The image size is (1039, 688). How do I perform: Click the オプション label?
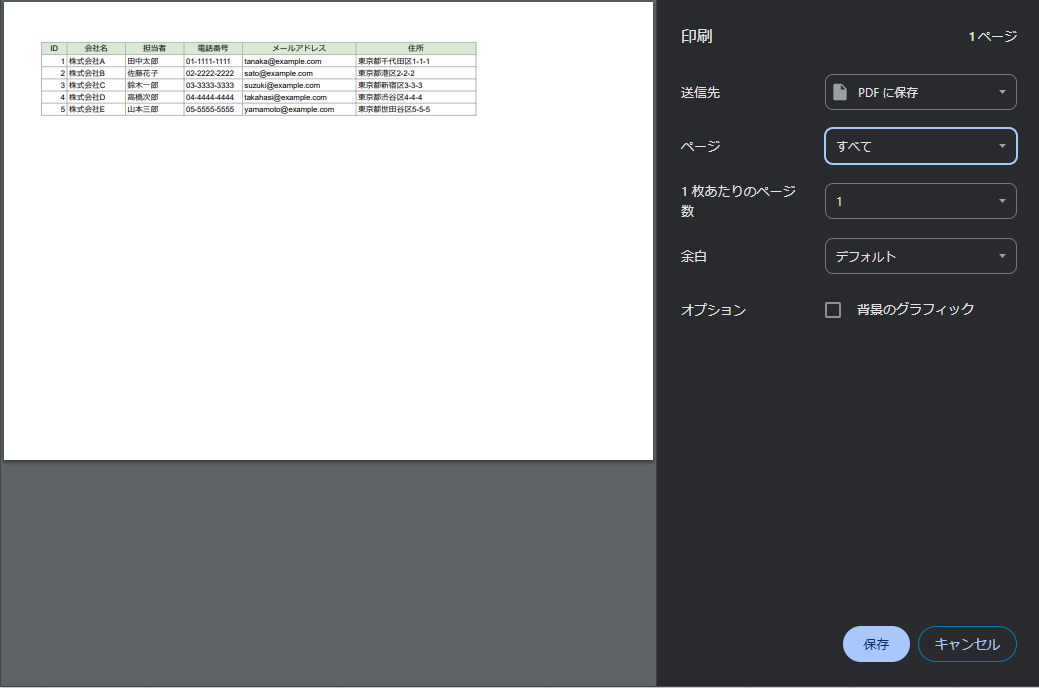pyautogui.click(x=714, y=310)
